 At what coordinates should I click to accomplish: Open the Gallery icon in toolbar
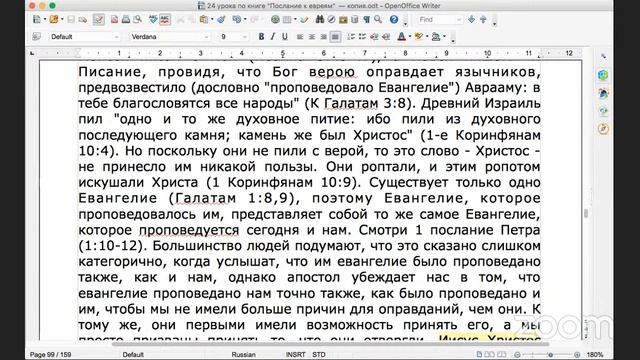343,19
